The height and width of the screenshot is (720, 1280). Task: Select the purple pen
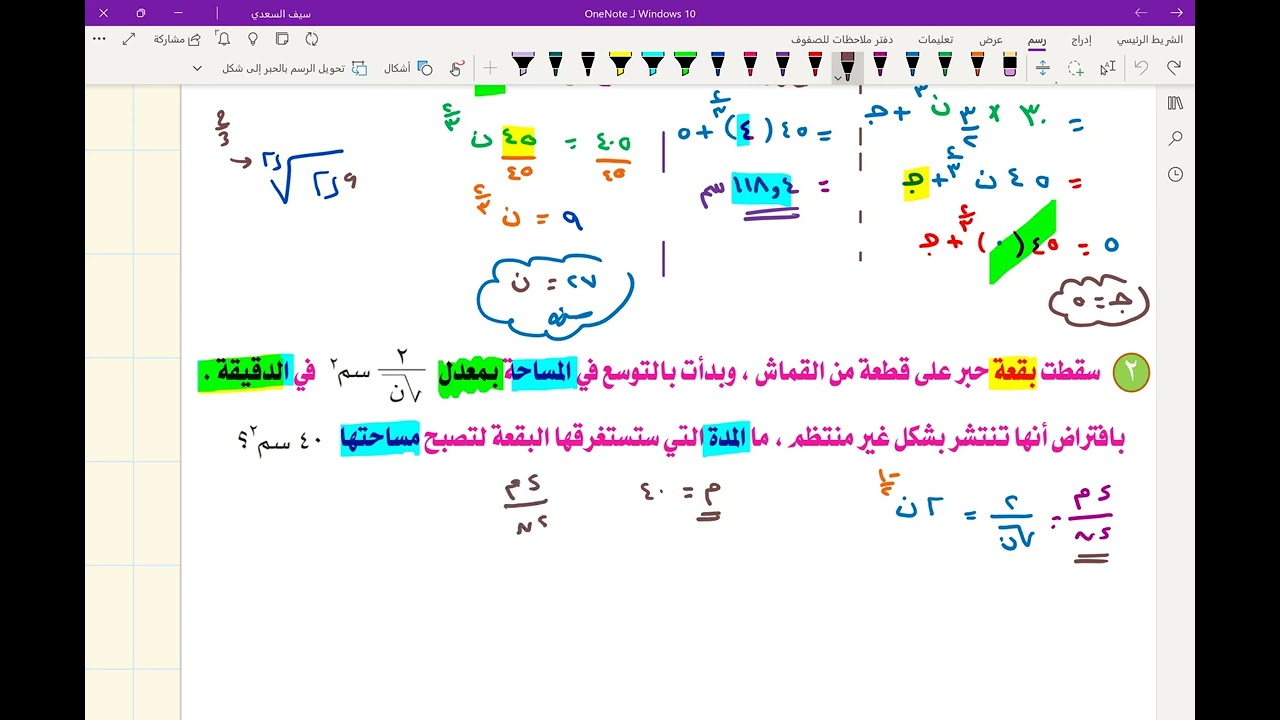coord(782,66)
